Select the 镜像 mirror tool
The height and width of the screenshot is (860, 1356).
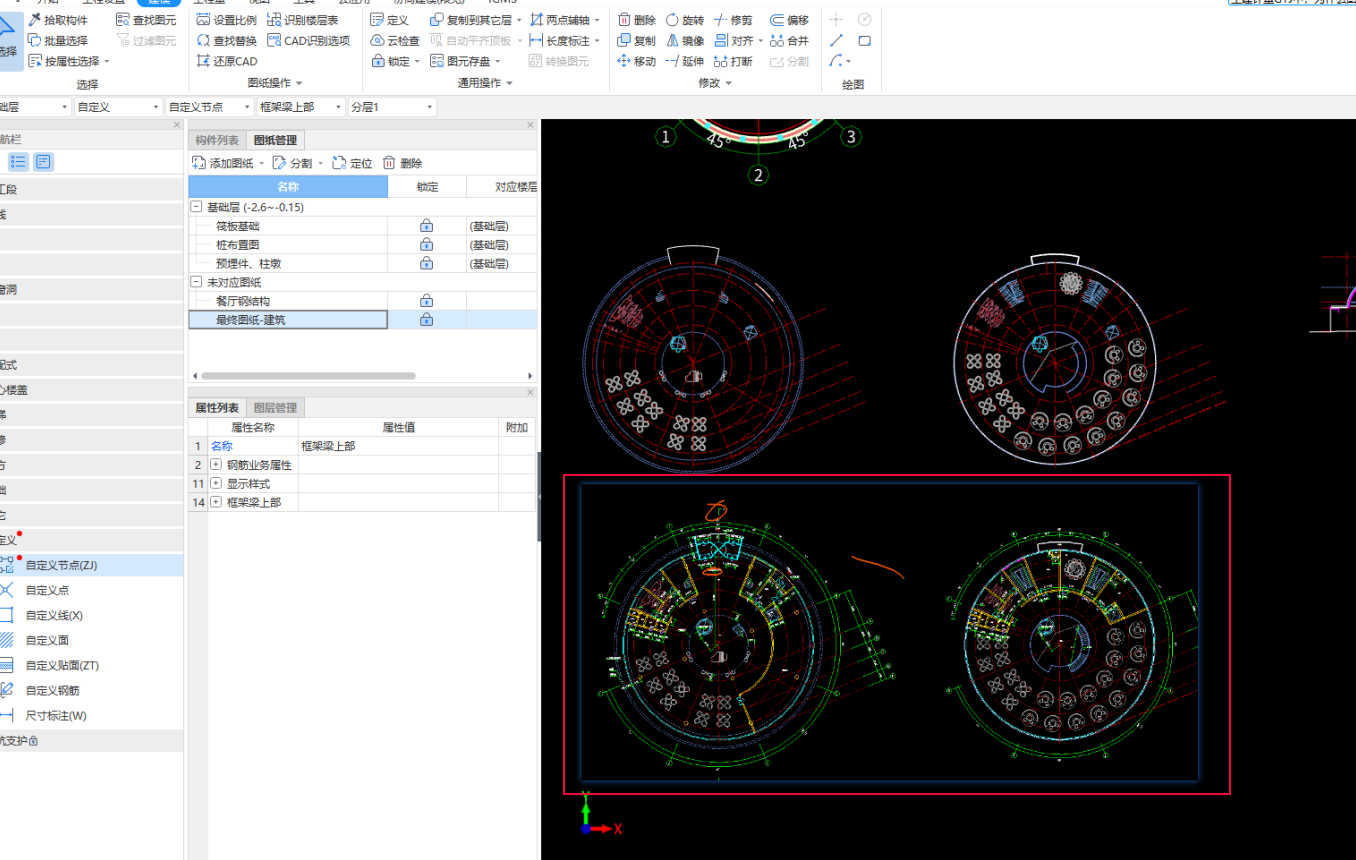(x=684, y=41)
